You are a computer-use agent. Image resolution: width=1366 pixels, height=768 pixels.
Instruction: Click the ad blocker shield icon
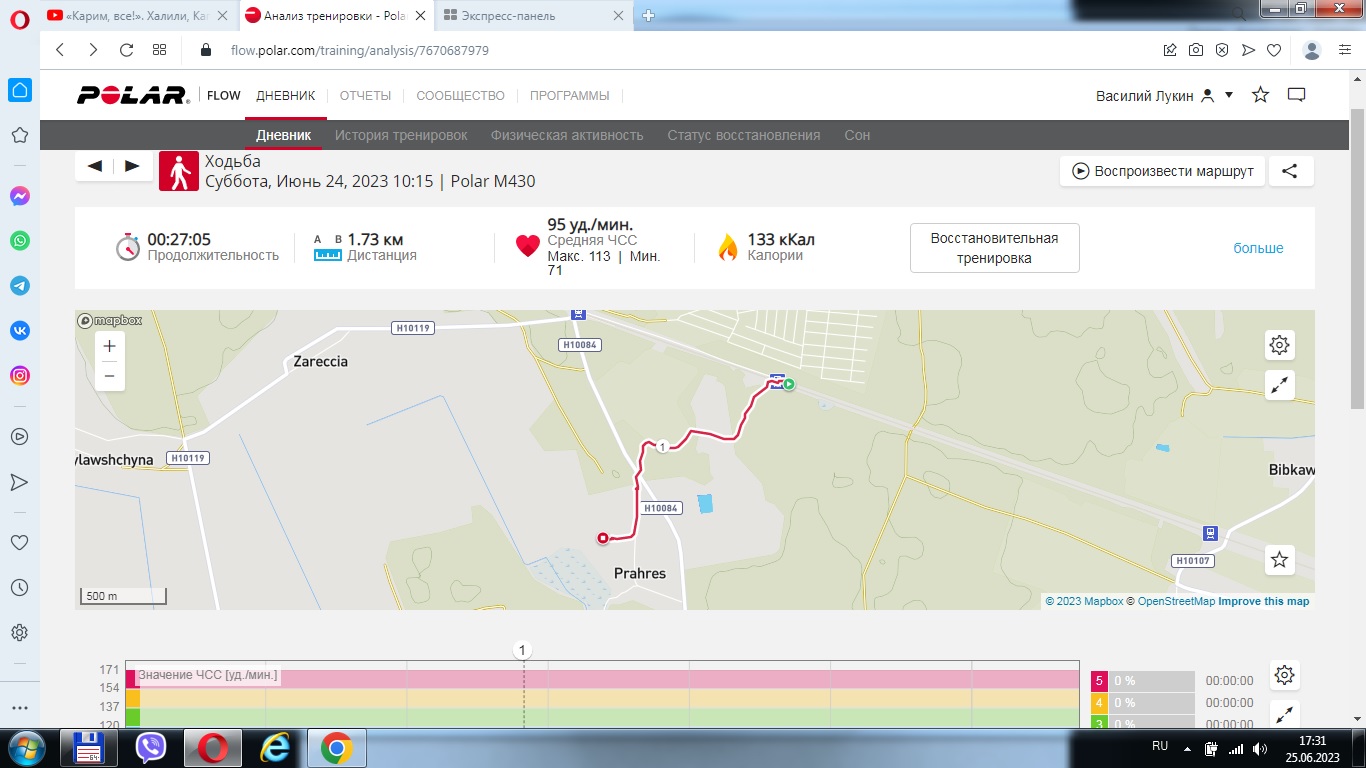[1222, 50]
